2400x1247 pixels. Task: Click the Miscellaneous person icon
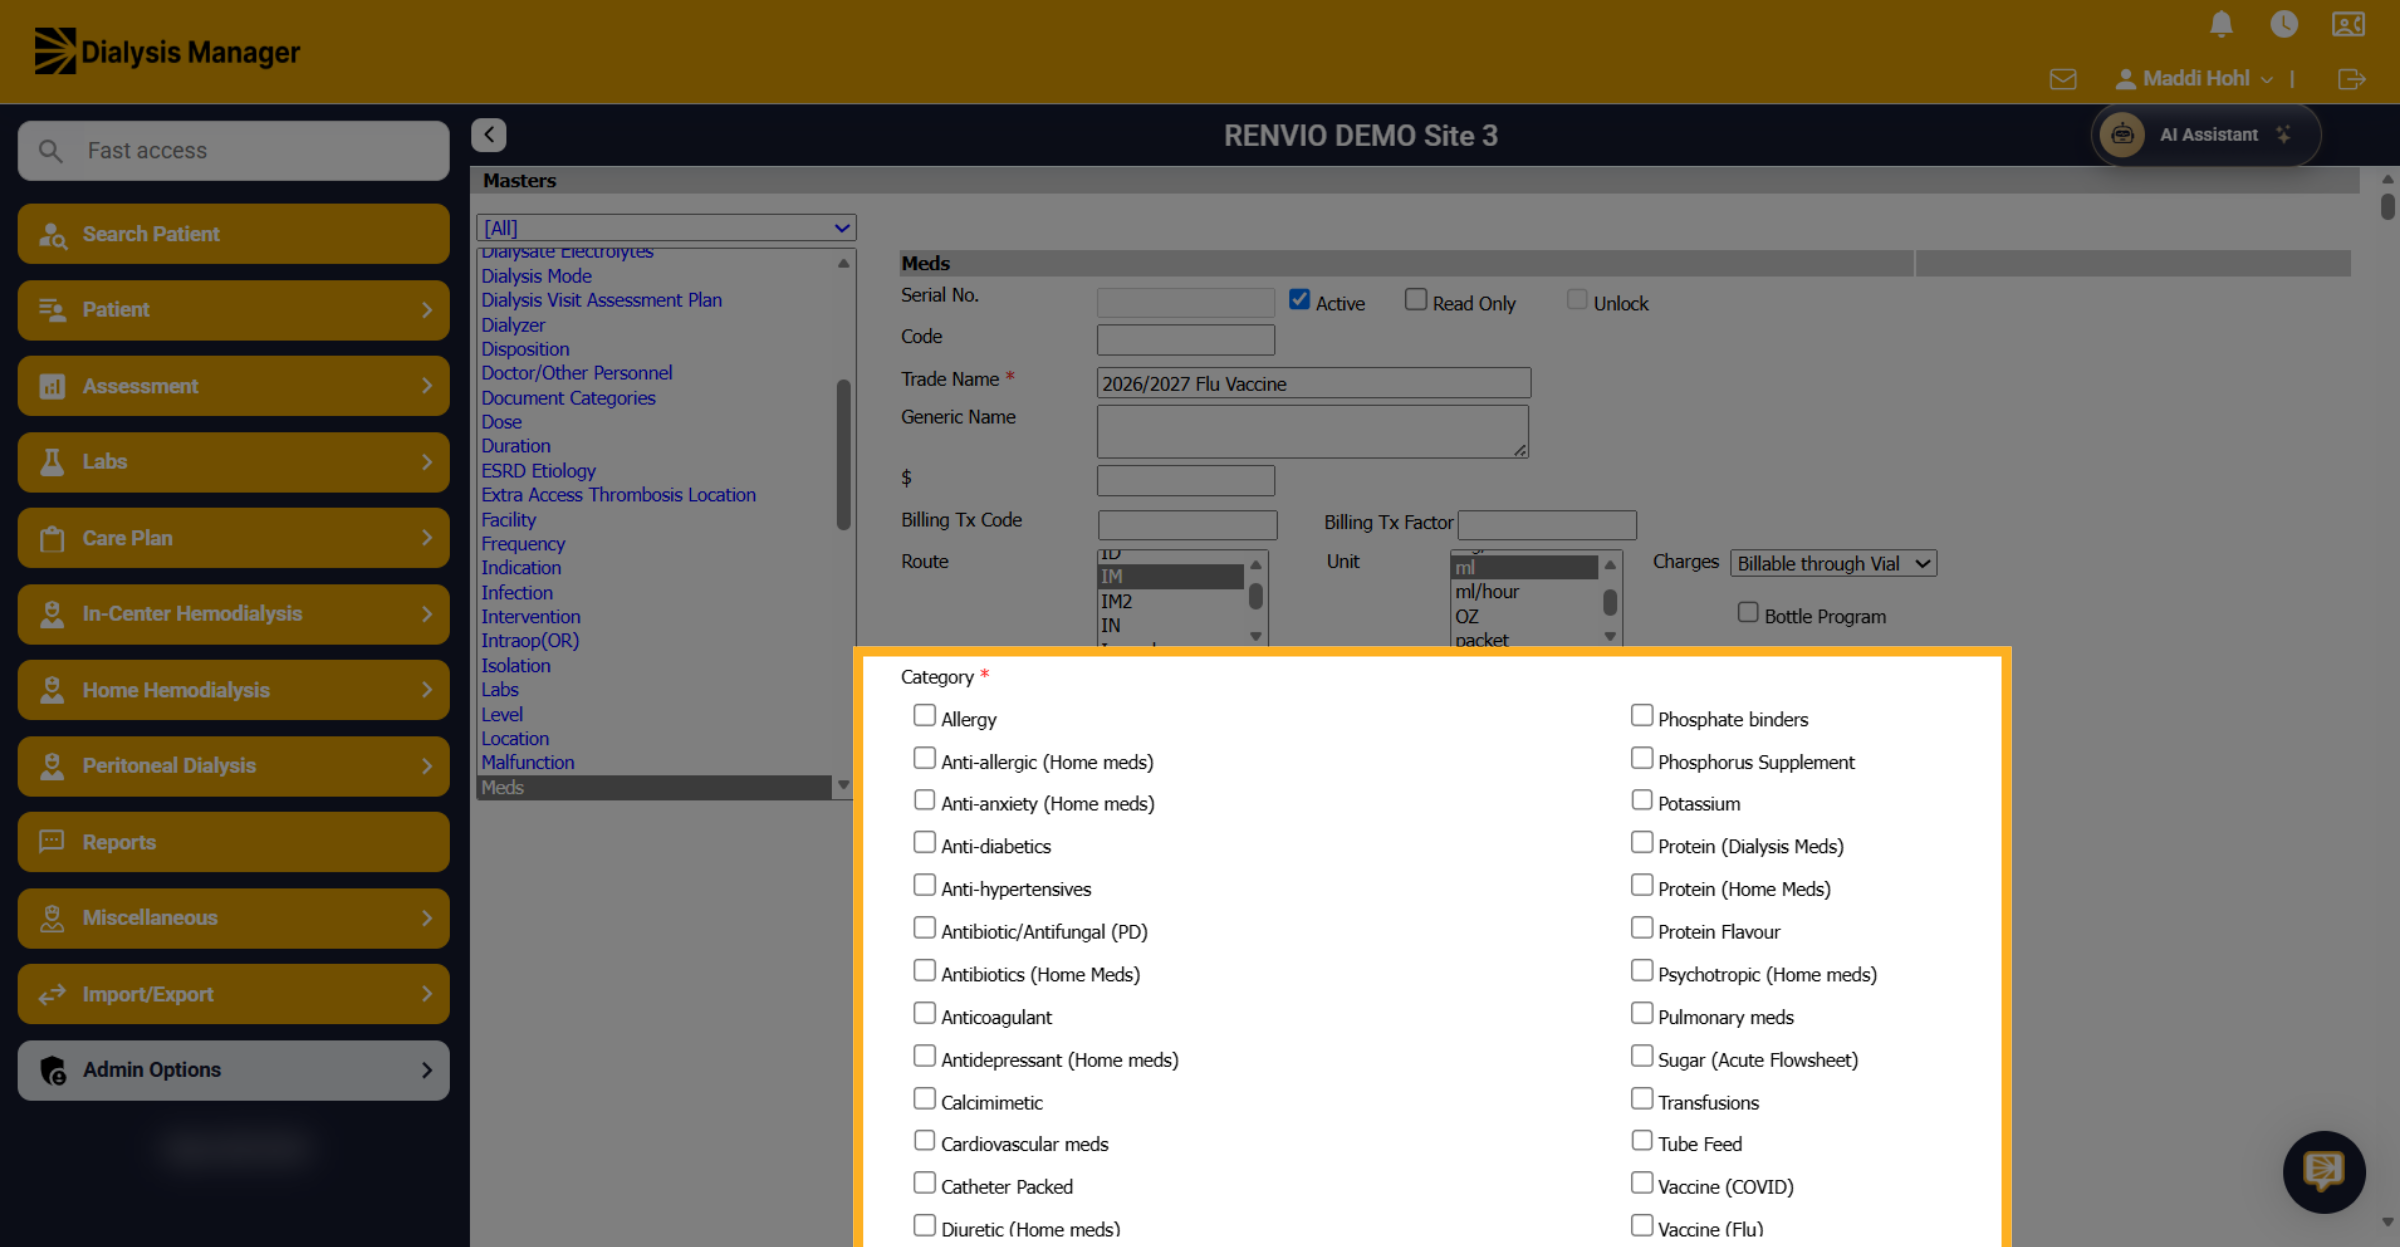pos(52,918)
